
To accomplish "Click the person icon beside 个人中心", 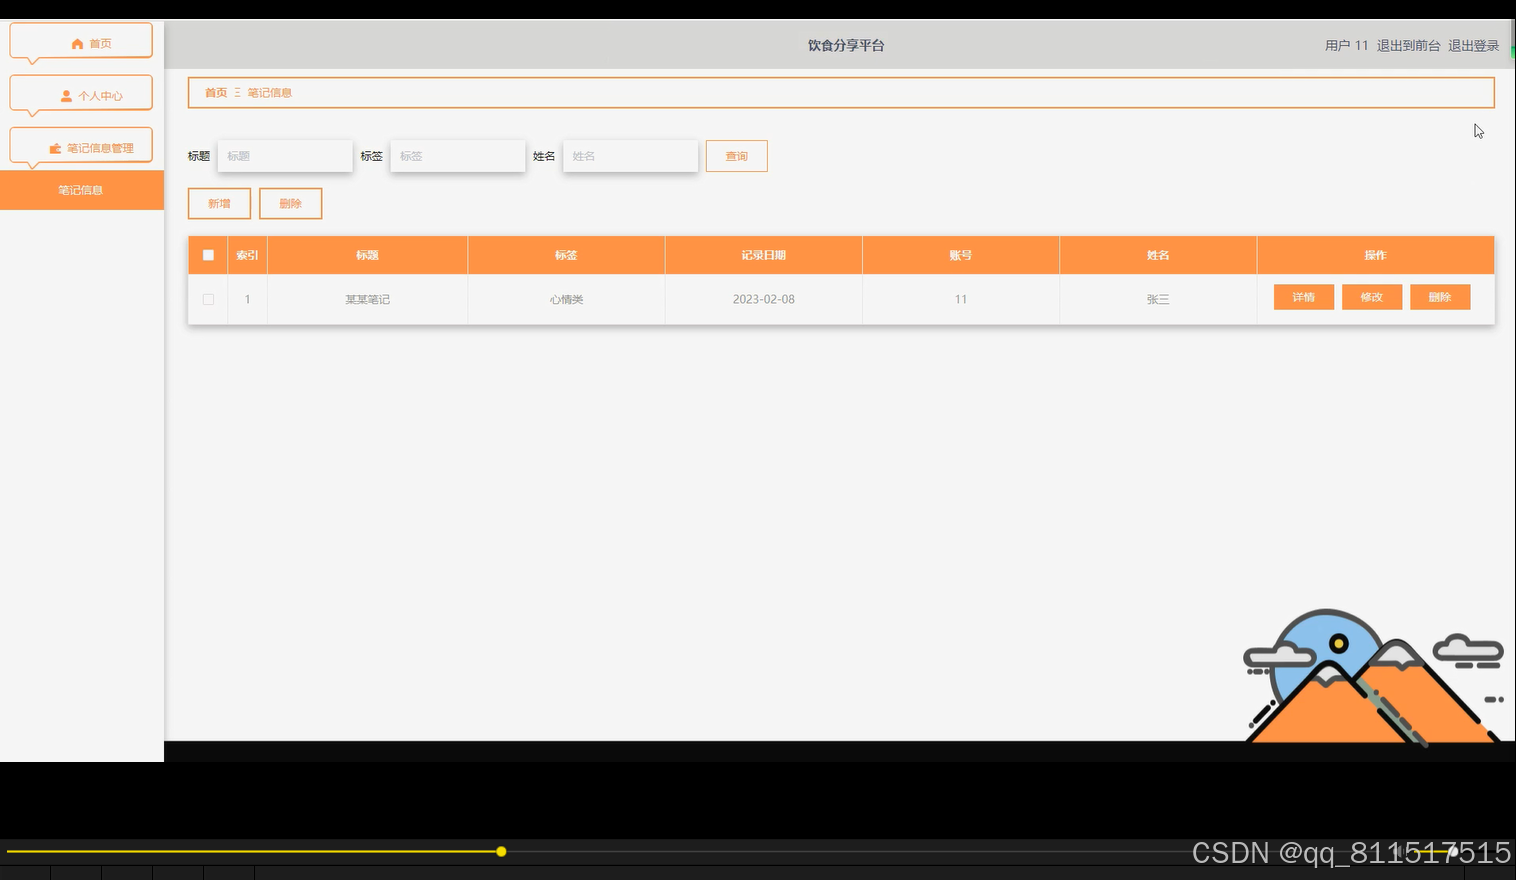I will (67, 96).
